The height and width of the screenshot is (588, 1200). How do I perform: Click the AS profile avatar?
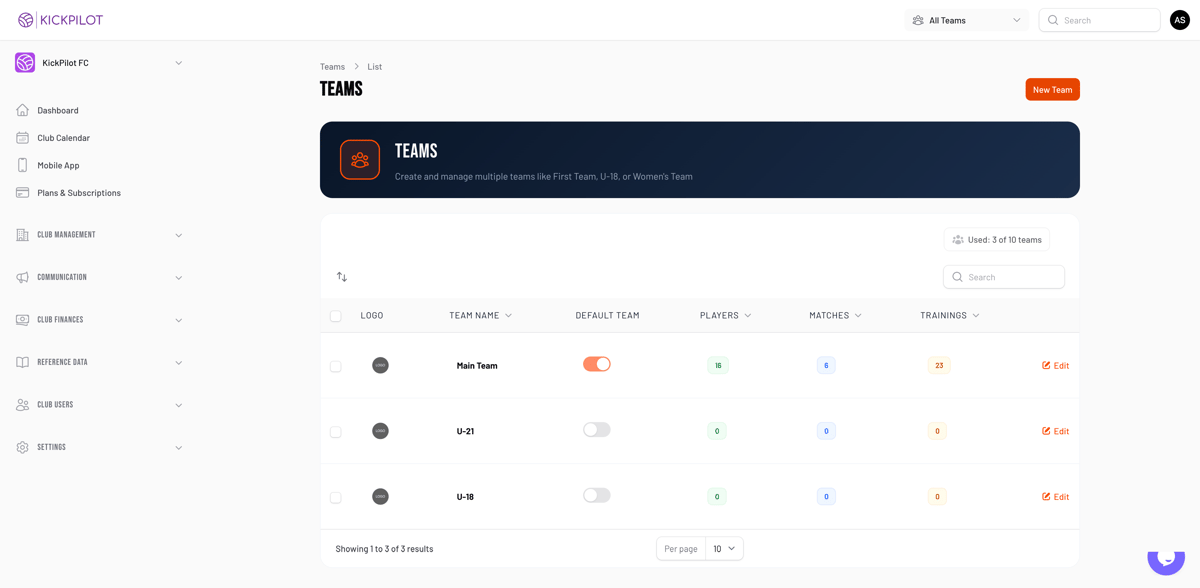tap(1179, 19)
